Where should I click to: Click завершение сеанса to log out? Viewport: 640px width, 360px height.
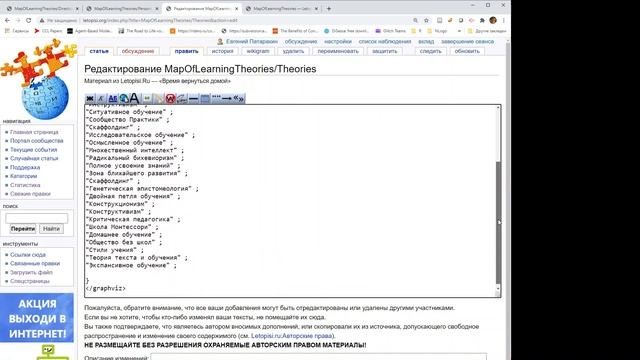pyautogui.click(x=467, y=41)
